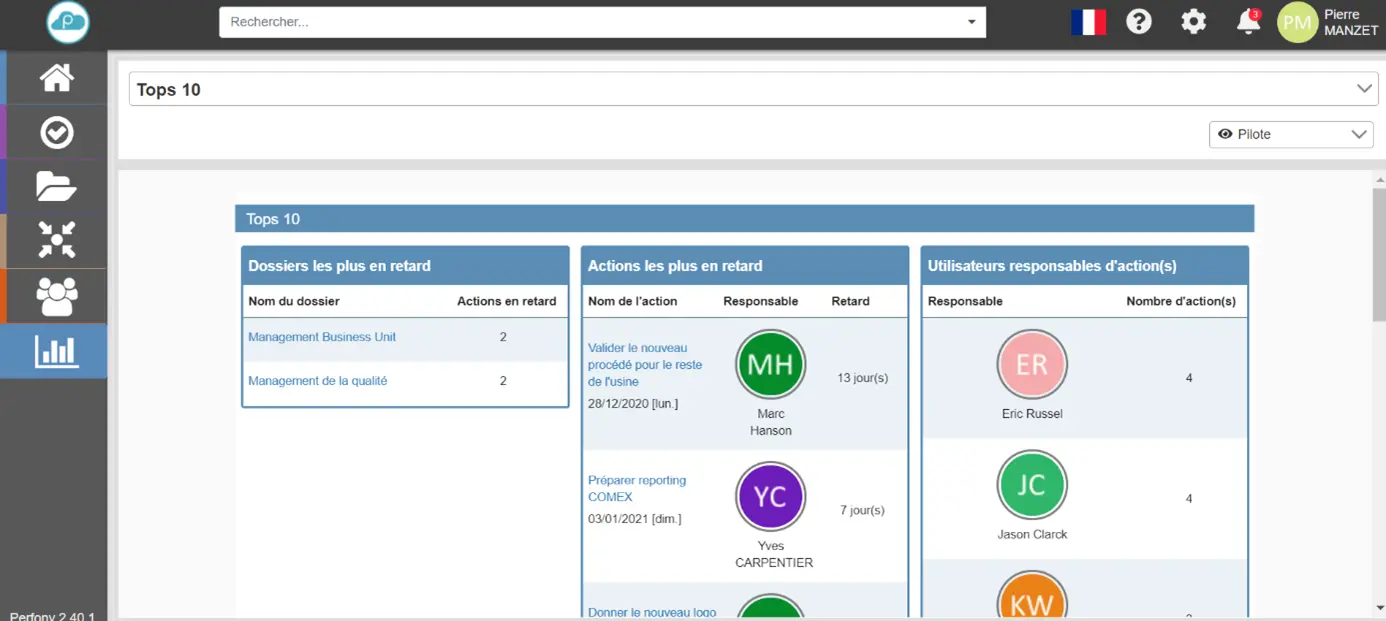Image resolution: width=1386 pixels, height=621 pixels.
Task: Expand the Tops 10 dropdown selector
Action: pos(1364,89)
